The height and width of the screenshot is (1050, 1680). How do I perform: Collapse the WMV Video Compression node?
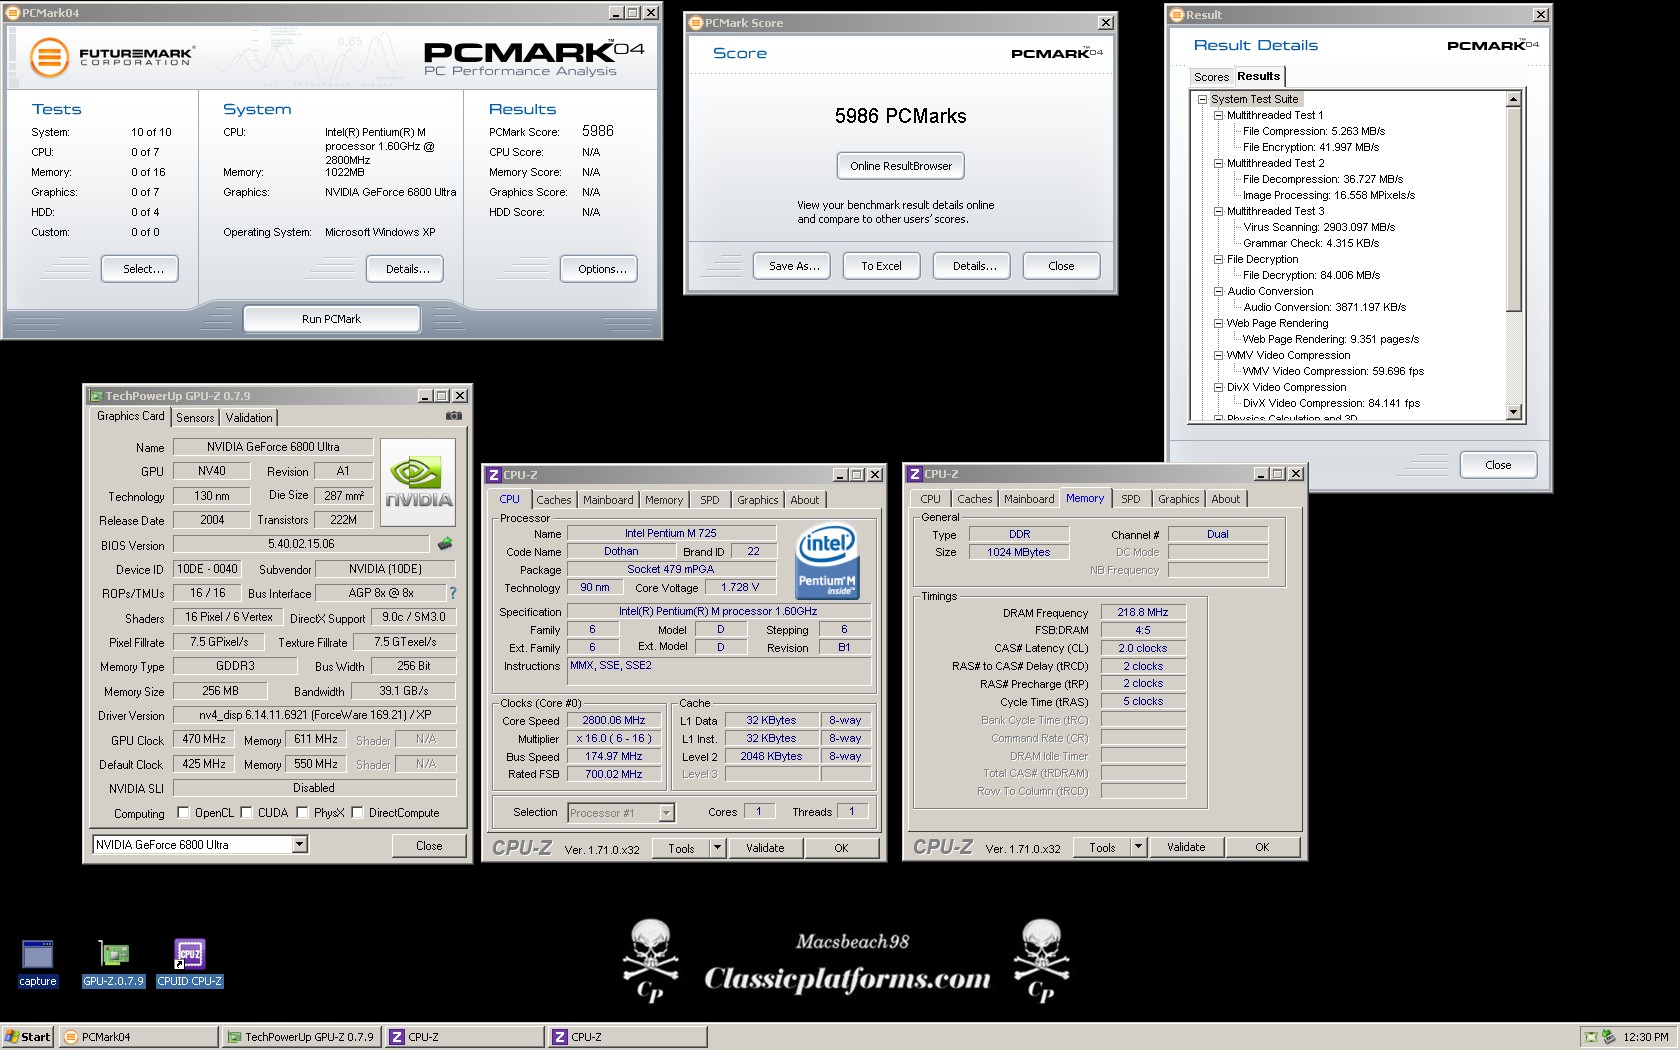[1218, 355]
